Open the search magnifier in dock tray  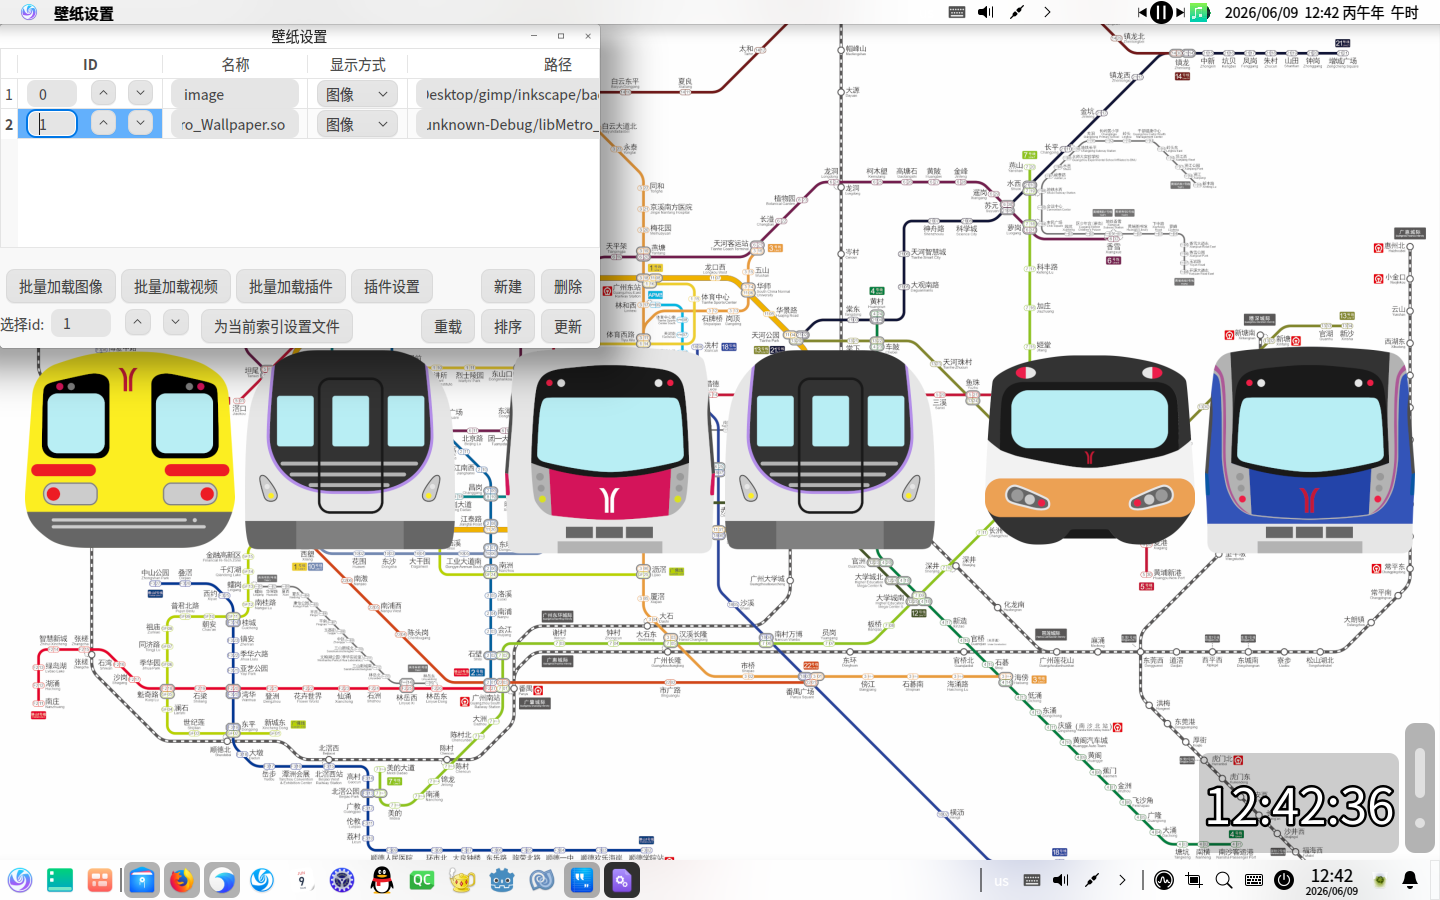tap(1224, 880)
